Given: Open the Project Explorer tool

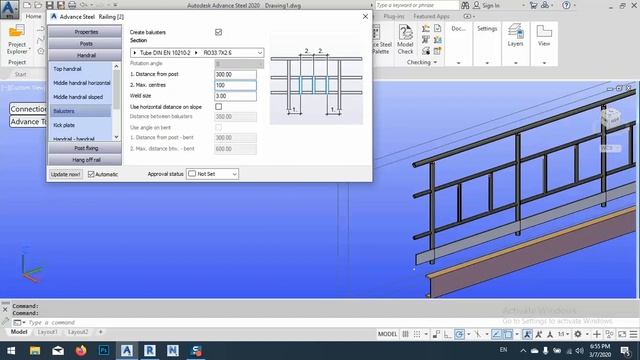Looking at the screenshot, I should (17, 39).
